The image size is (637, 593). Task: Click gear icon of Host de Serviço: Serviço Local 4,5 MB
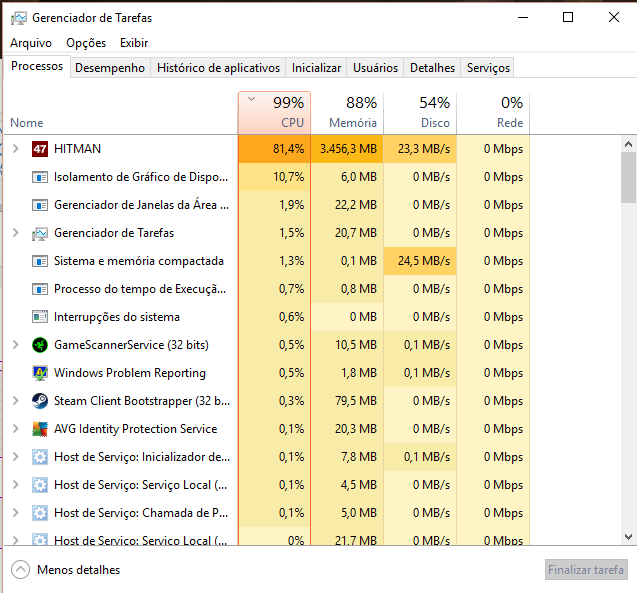[40, 485]
